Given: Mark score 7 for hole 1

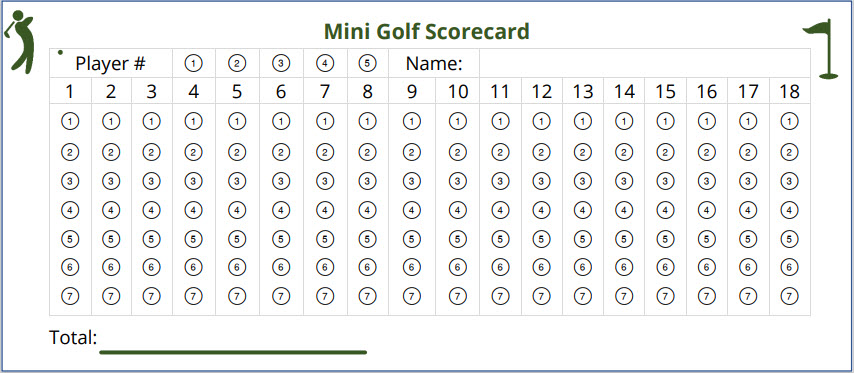Looking at the screenshot, I should coord(70,296).
